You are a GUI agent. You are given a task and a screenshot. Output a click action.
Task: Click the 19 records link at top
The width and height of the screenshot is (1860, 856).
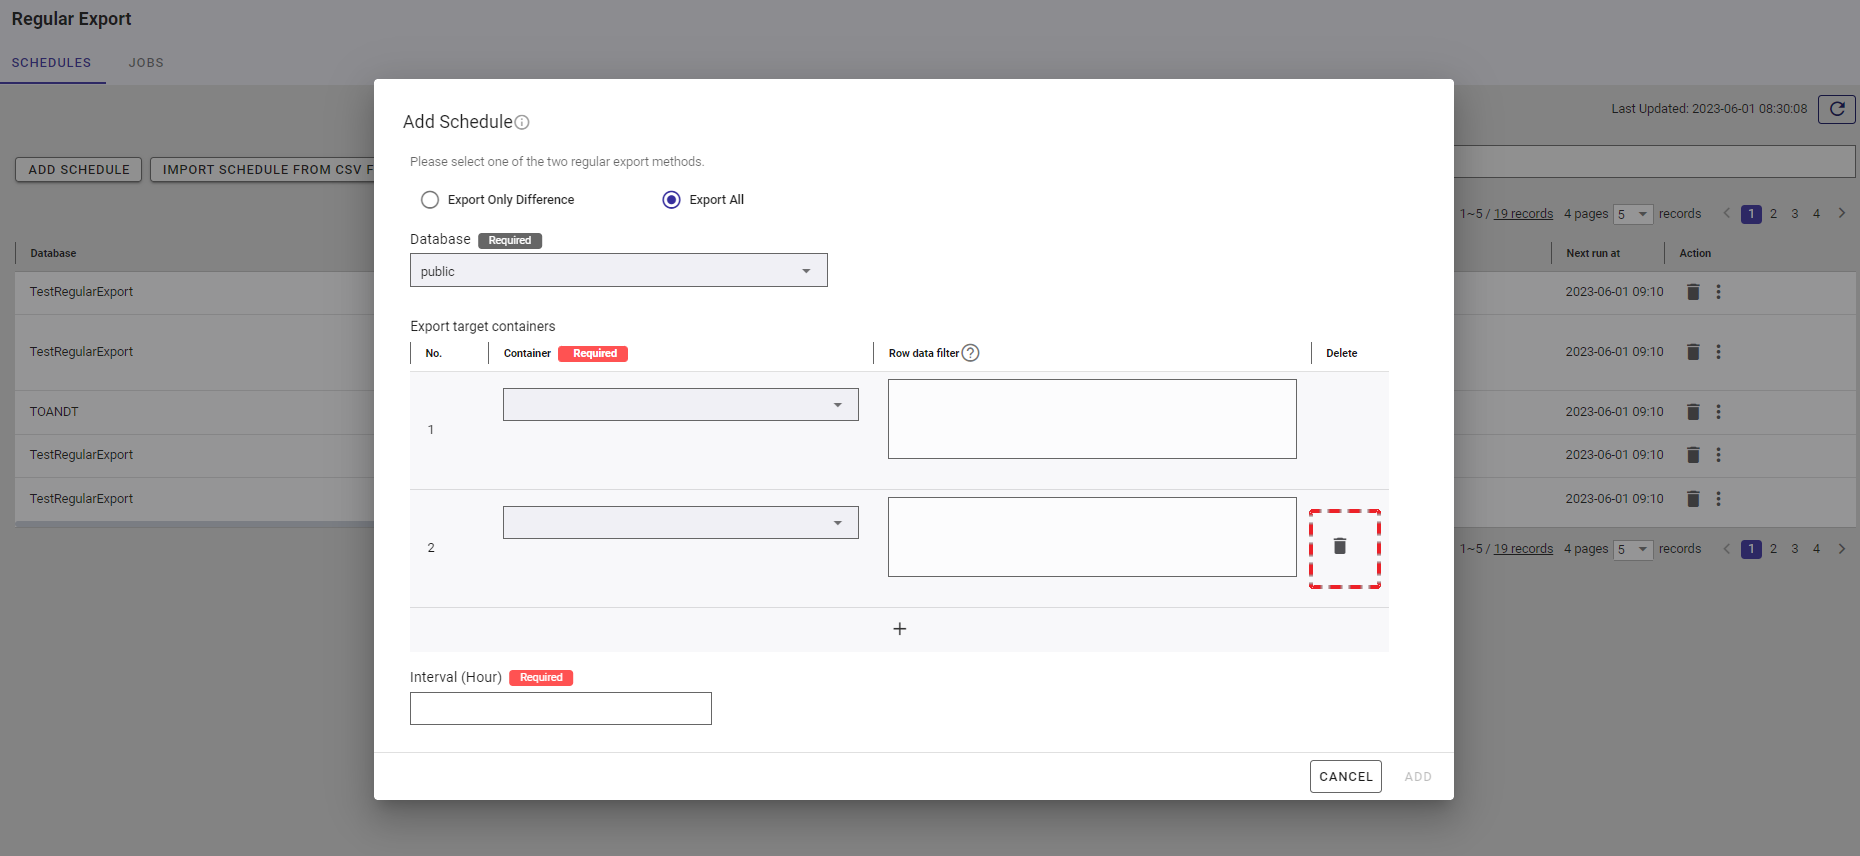(x=1523, y=214)
